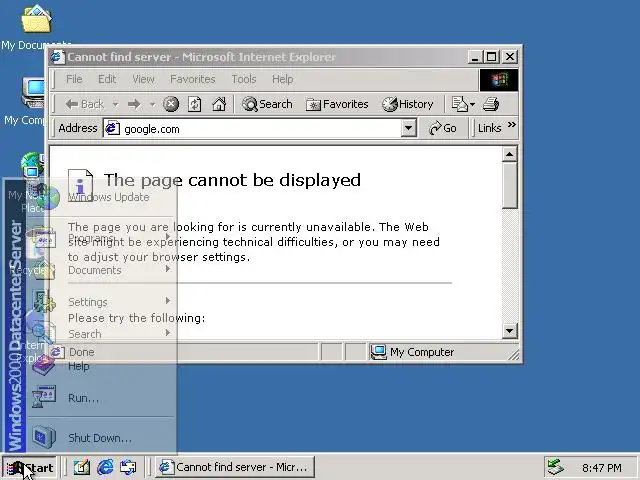Click the resize grip of IE status bar
Image resolution: width=640 pixels, height=480 pixels.
pyautogui.click(x=514, y=355)
